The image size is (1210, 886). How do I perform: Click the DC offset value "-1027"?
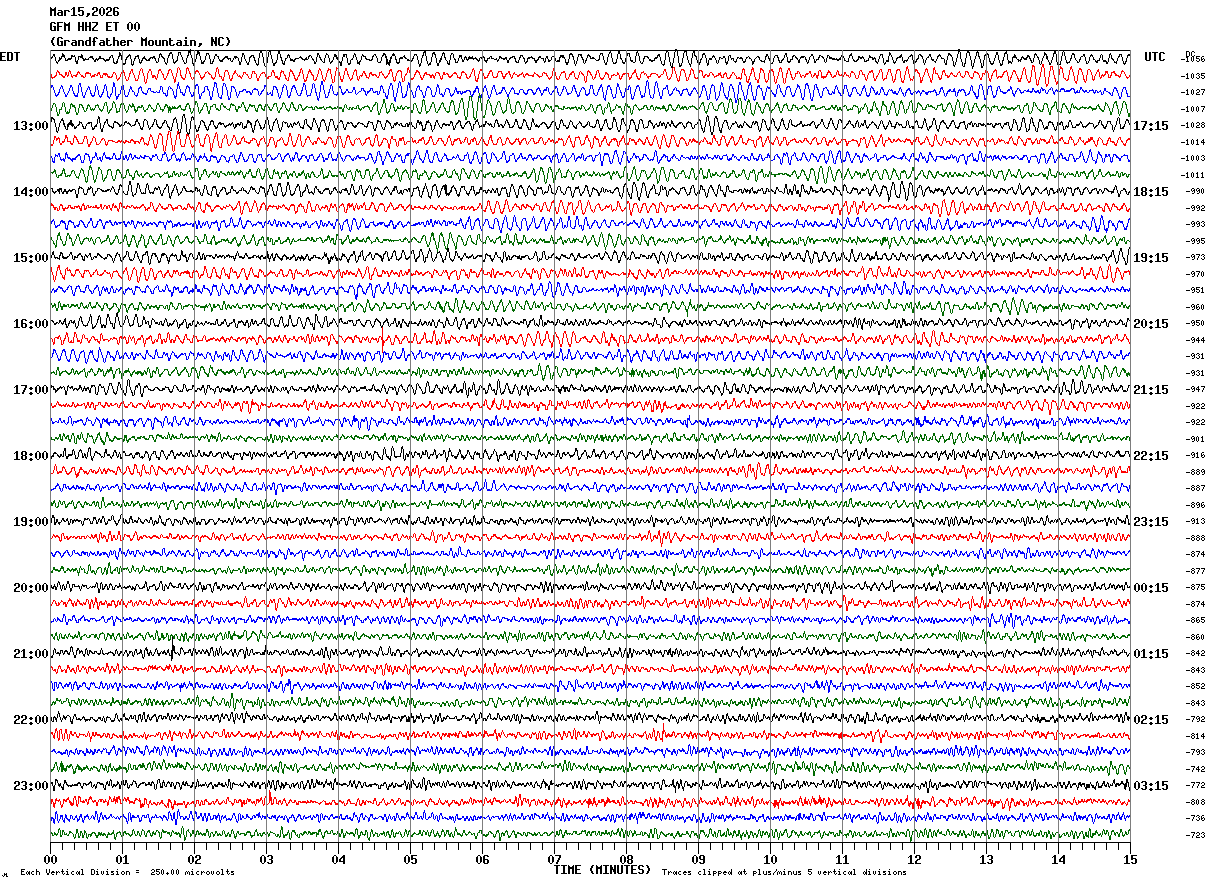1193,92
